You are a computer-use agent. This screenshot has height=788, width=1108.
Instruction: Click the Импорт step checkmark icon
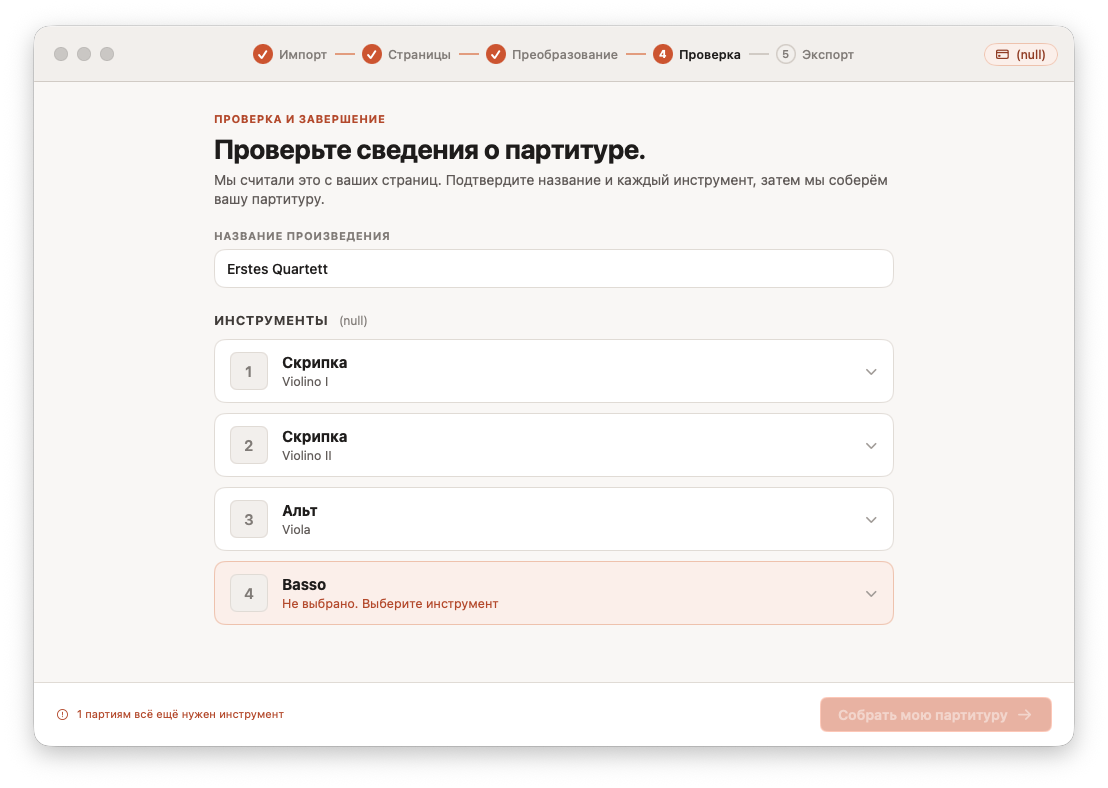pos(263,54)
